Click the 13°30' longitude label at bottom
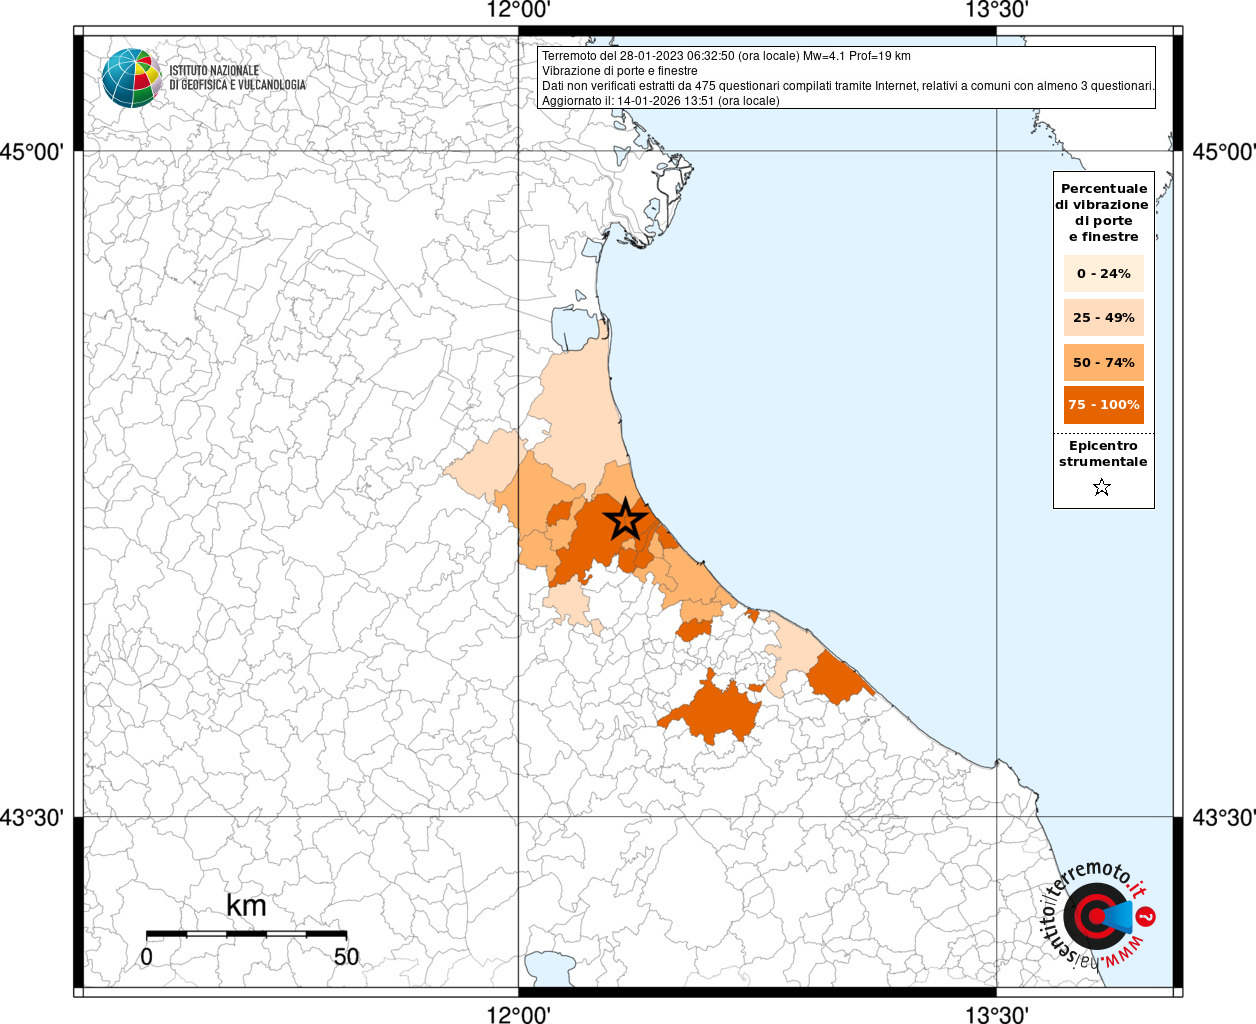Image resolution: width=1256 pixels, height=1024 pixels. point(996,1014)
